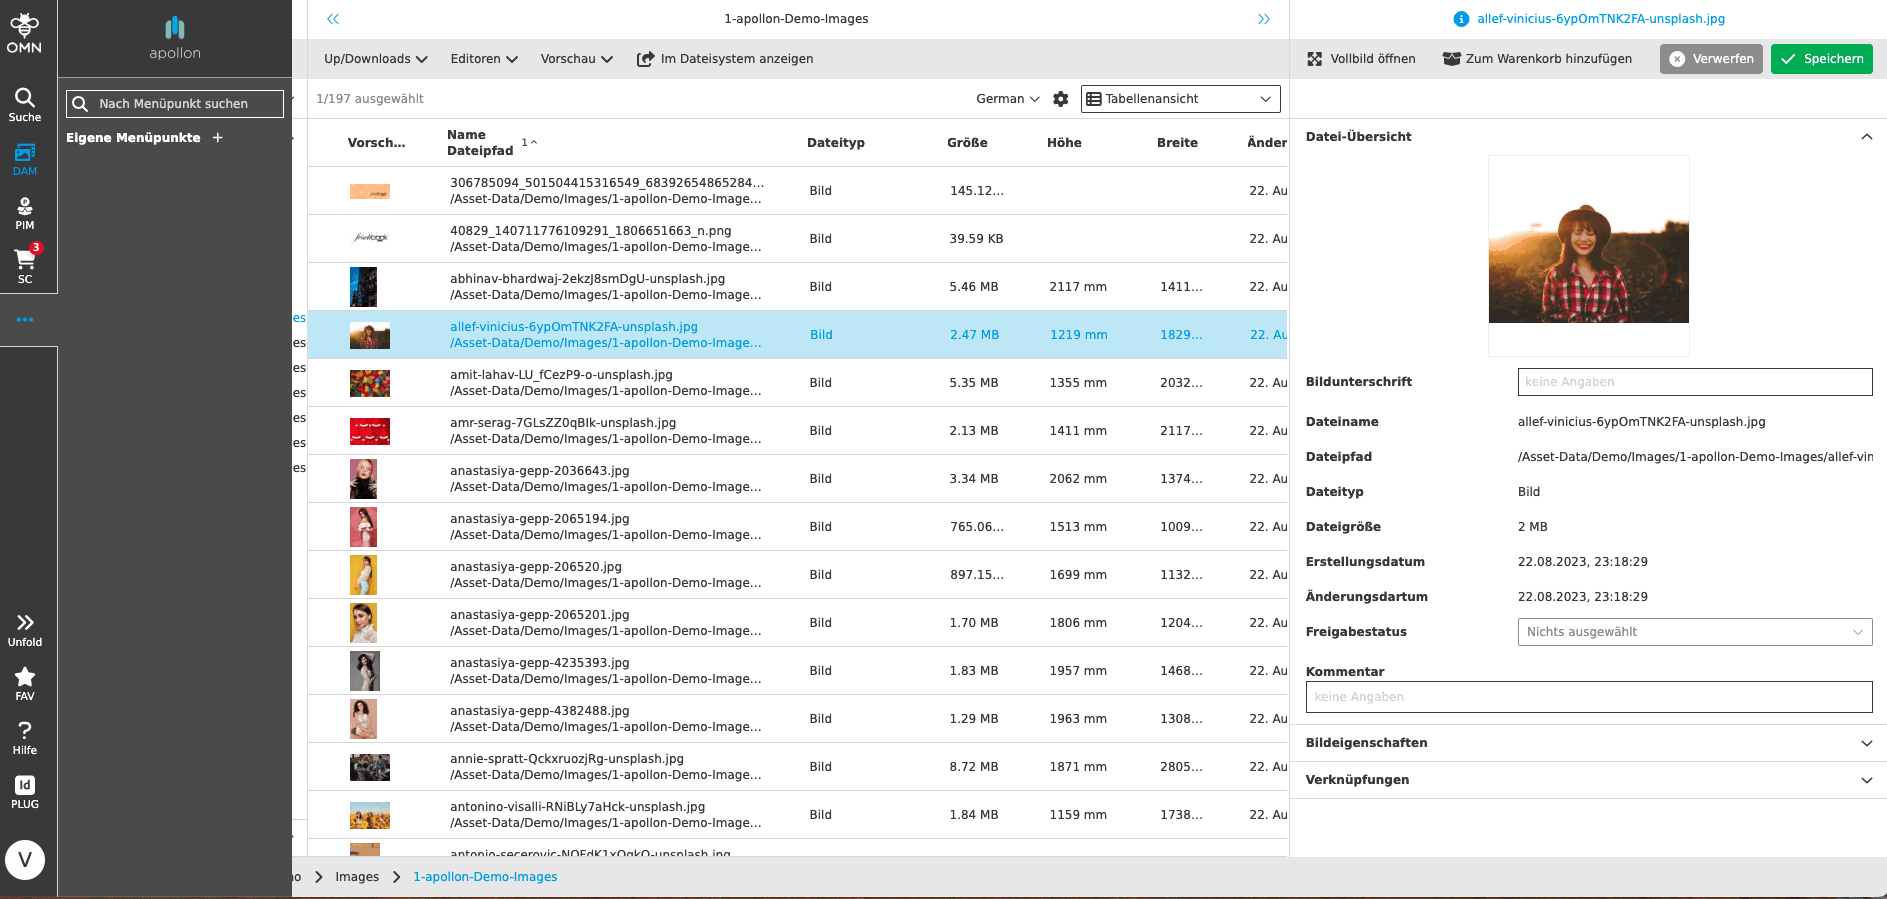Viewport: 1887px width, 899px height.
Task: Click the Verwerfen button
Action: click(1711, 59)
